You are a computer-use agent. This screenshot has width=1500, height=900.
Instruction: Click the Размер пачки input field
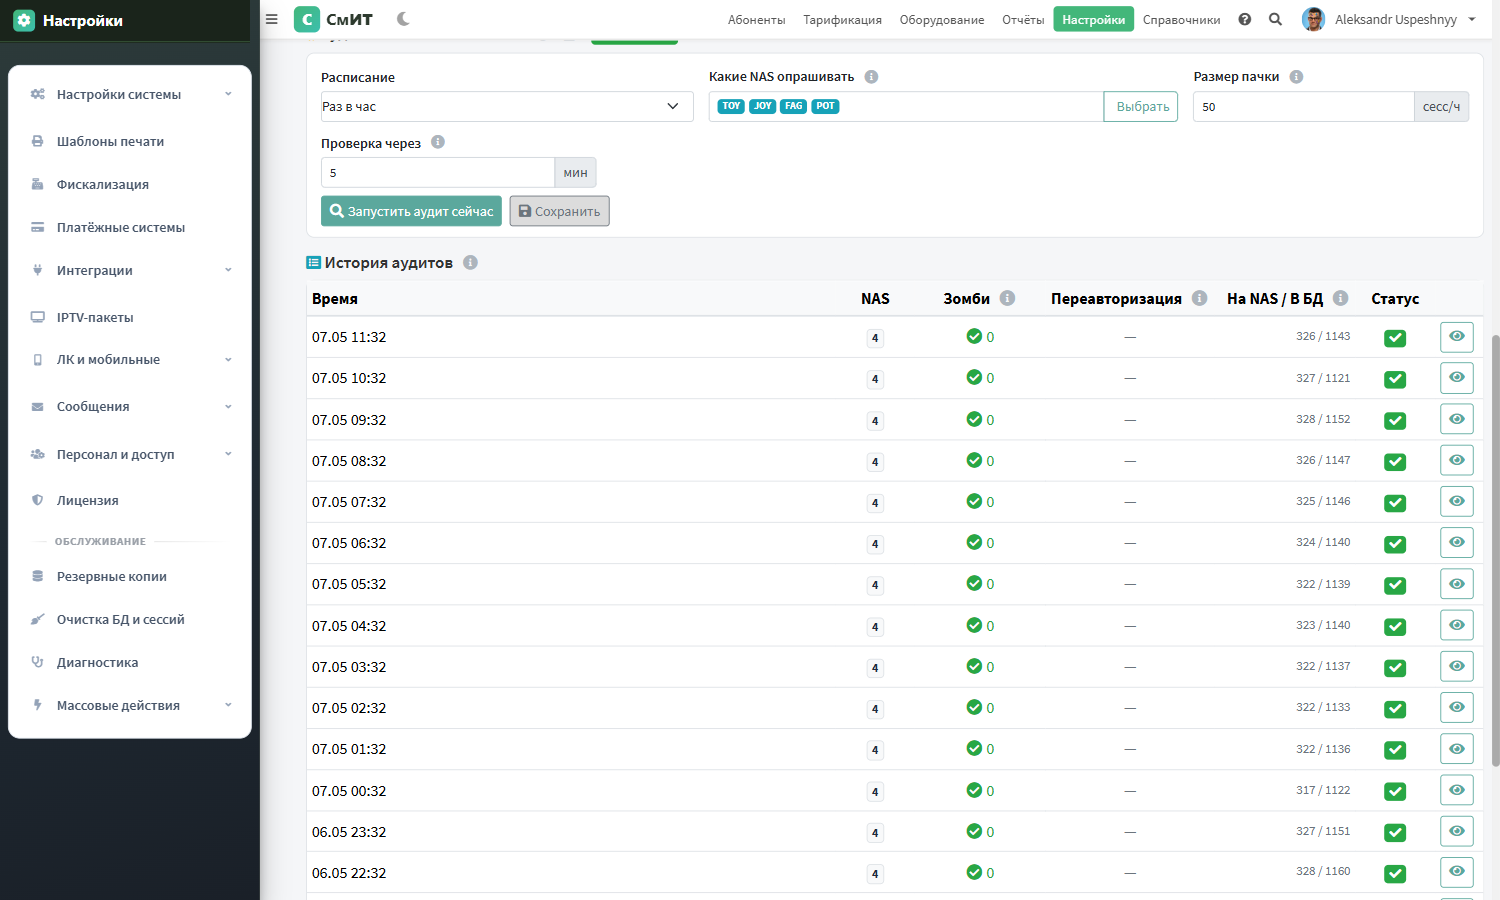[x=1303, y=106]
